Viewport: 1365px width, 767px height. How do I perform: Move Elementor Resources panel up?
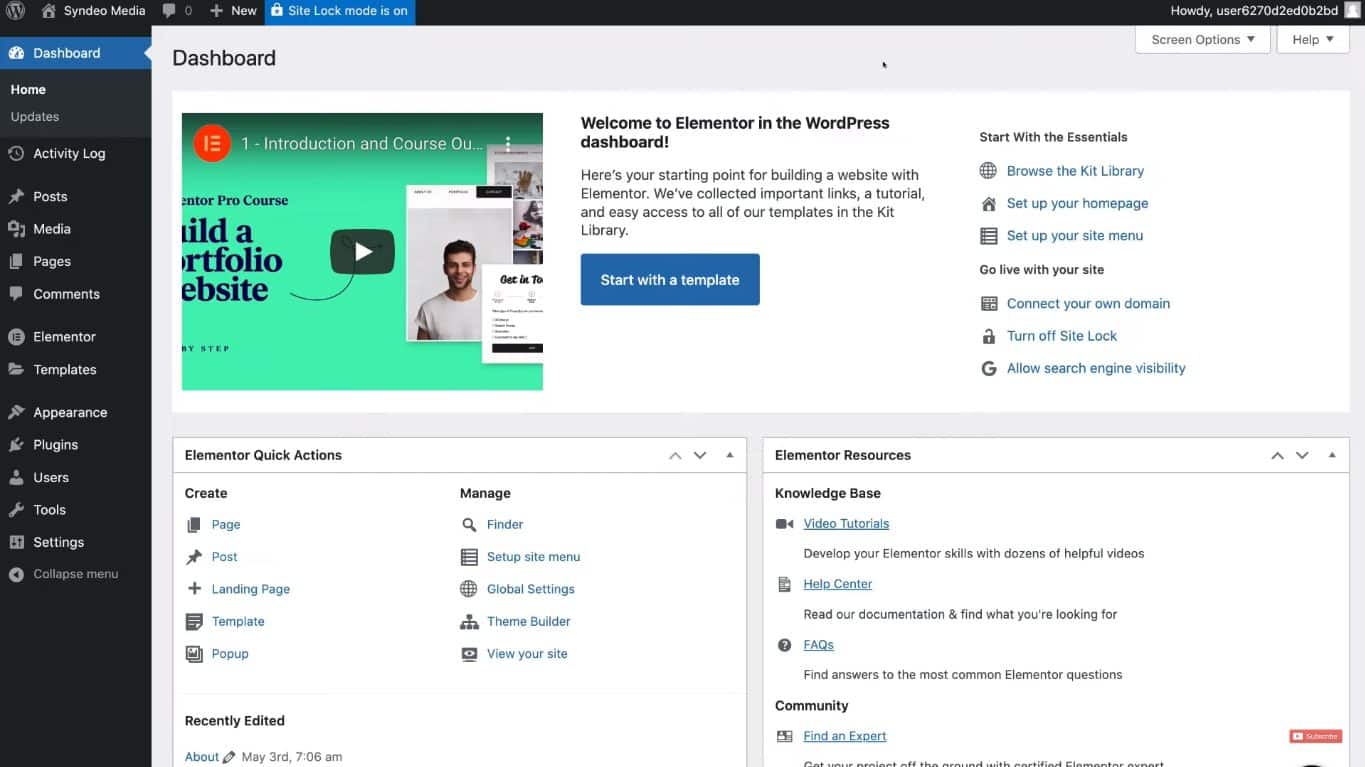[x=1277, y=455]
